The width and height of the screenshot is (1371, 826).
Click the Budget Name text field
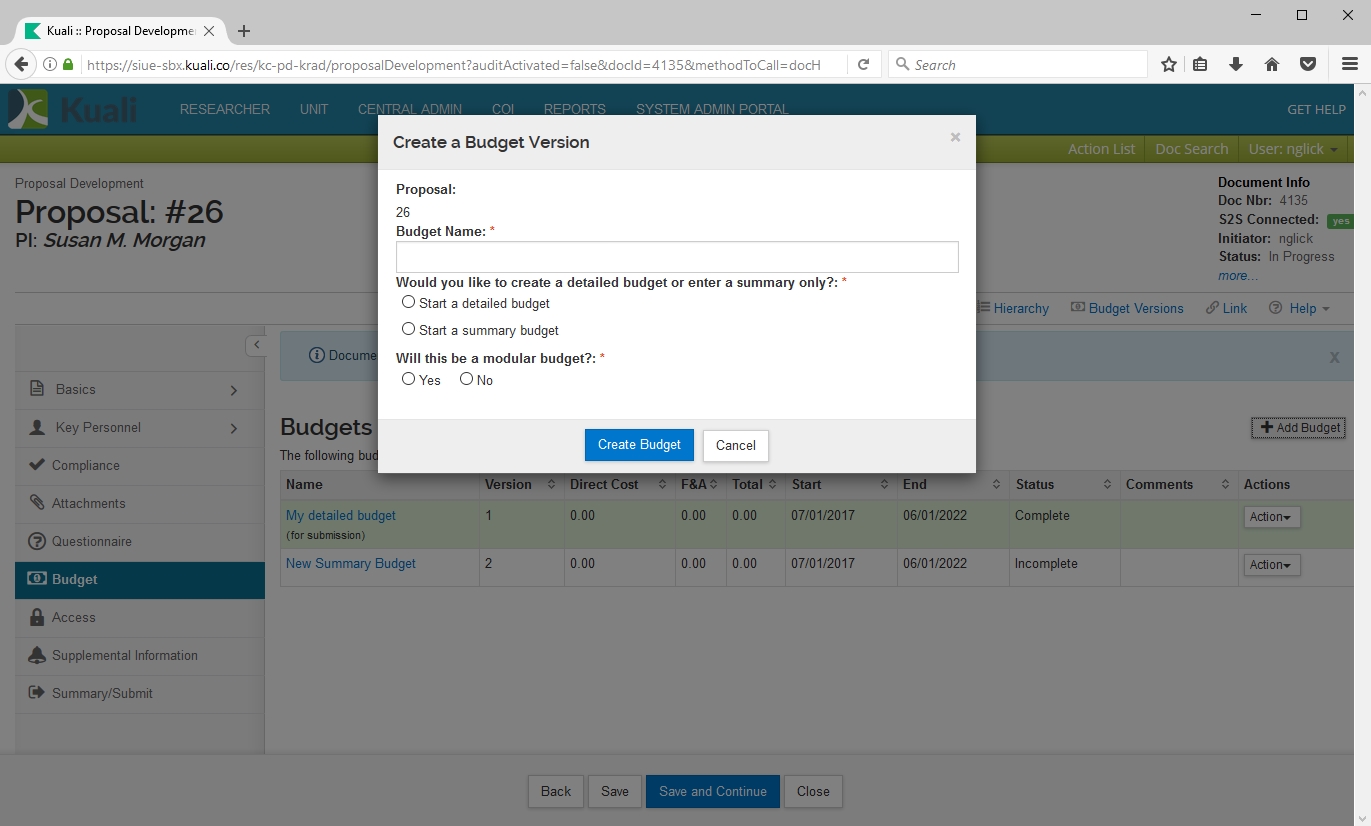point(677,257)
